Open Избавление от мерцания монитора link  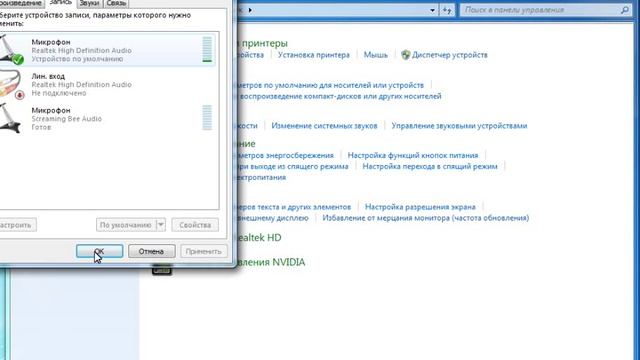425,218
